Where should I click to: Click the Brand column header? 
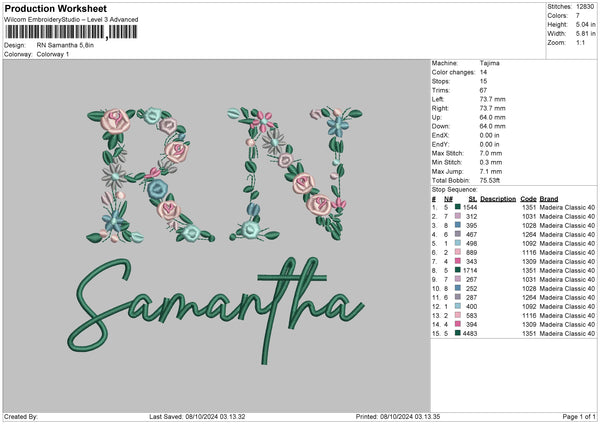point(549,198)
